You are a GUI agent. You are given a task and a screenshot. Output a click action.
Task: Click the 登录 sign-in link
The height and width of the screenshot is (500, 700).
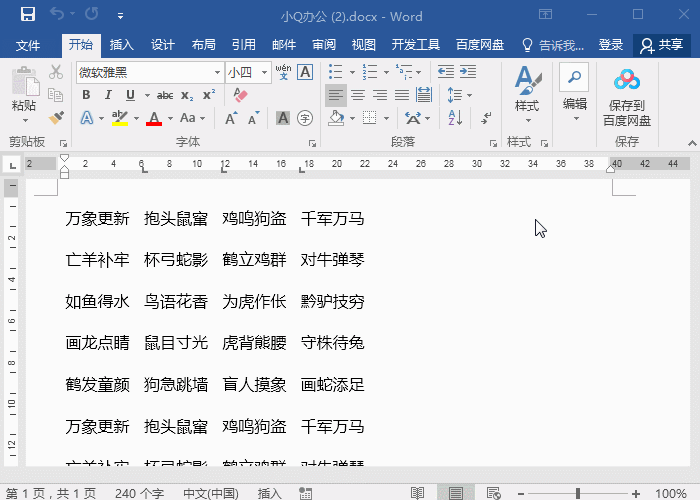[610, 45]
